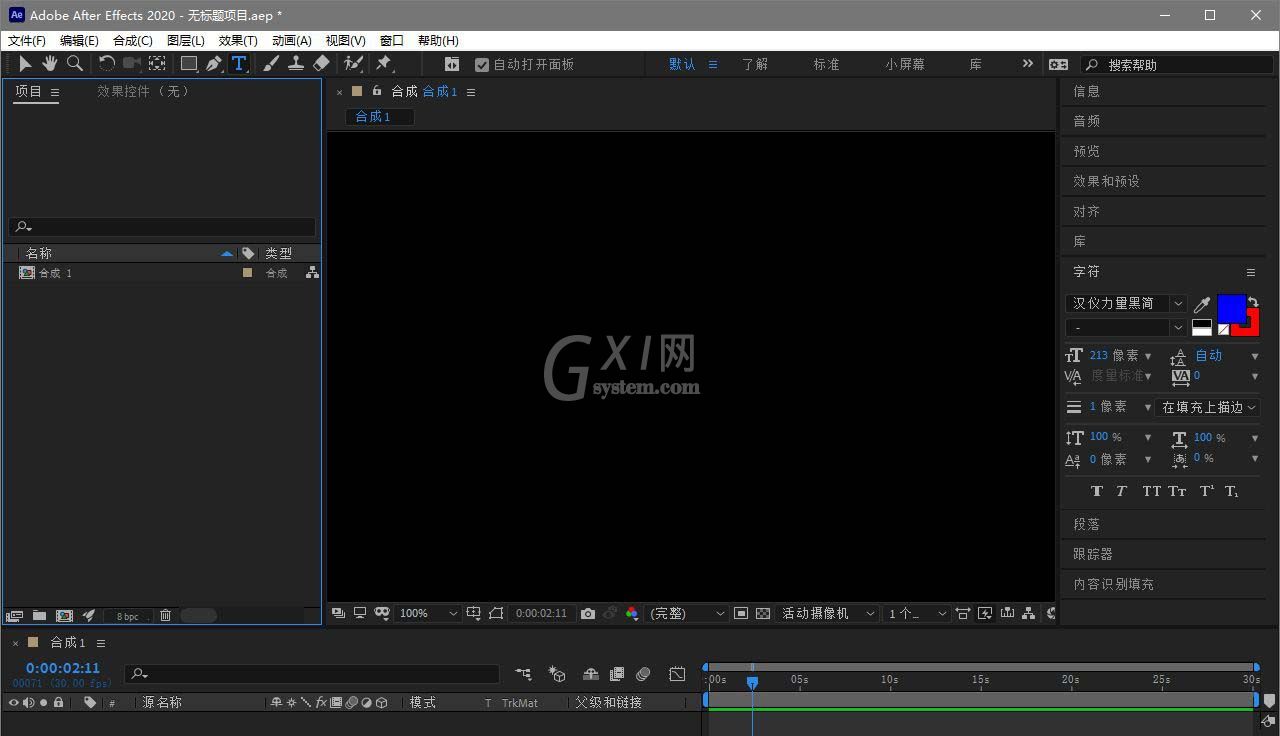
Task: Toggle Motion Blur switch in timeline
Action: (x=643, y=675)
